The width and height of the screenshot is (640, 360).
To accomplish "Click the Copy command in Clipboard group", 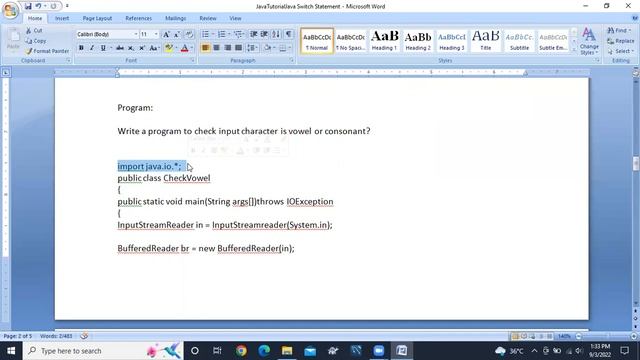I will (36, 41).
